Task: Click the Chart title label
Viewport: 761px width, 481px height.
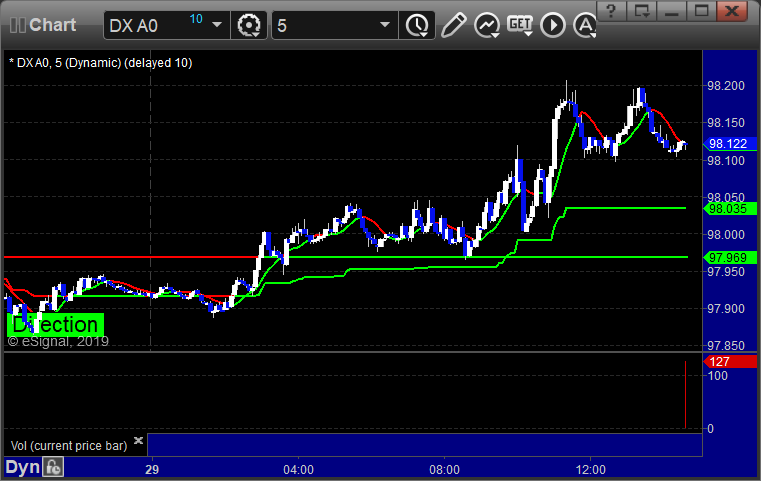Action: click(x=52, y=25)
